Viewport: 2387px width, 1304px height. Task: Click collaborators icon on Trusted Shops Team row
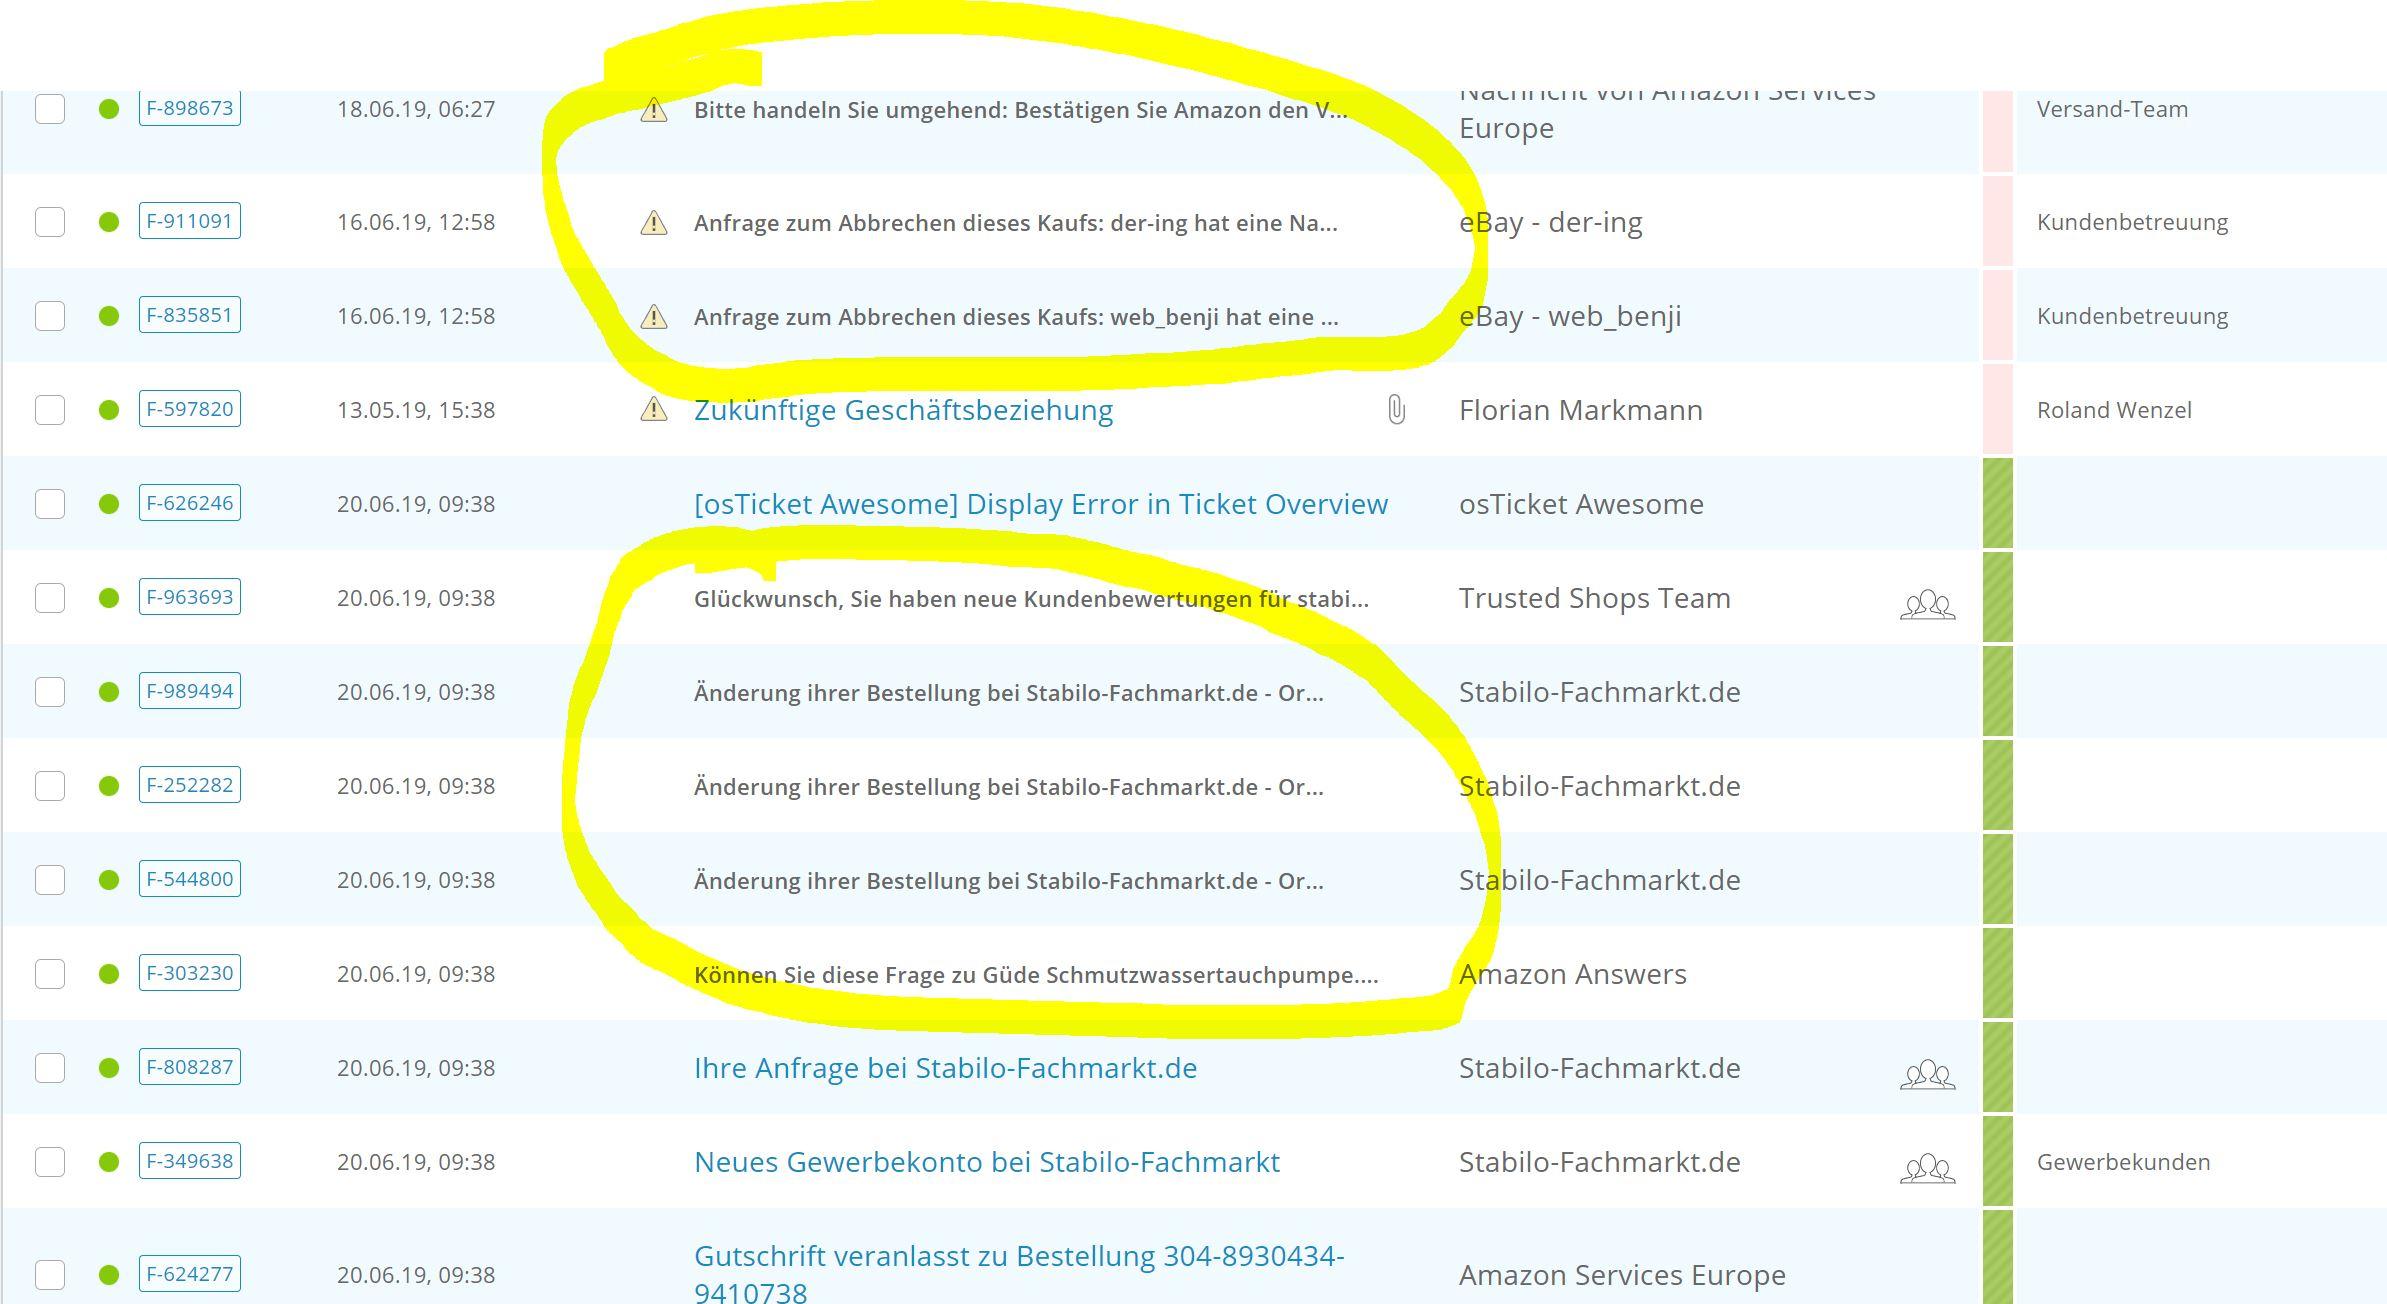(1927, 604)
